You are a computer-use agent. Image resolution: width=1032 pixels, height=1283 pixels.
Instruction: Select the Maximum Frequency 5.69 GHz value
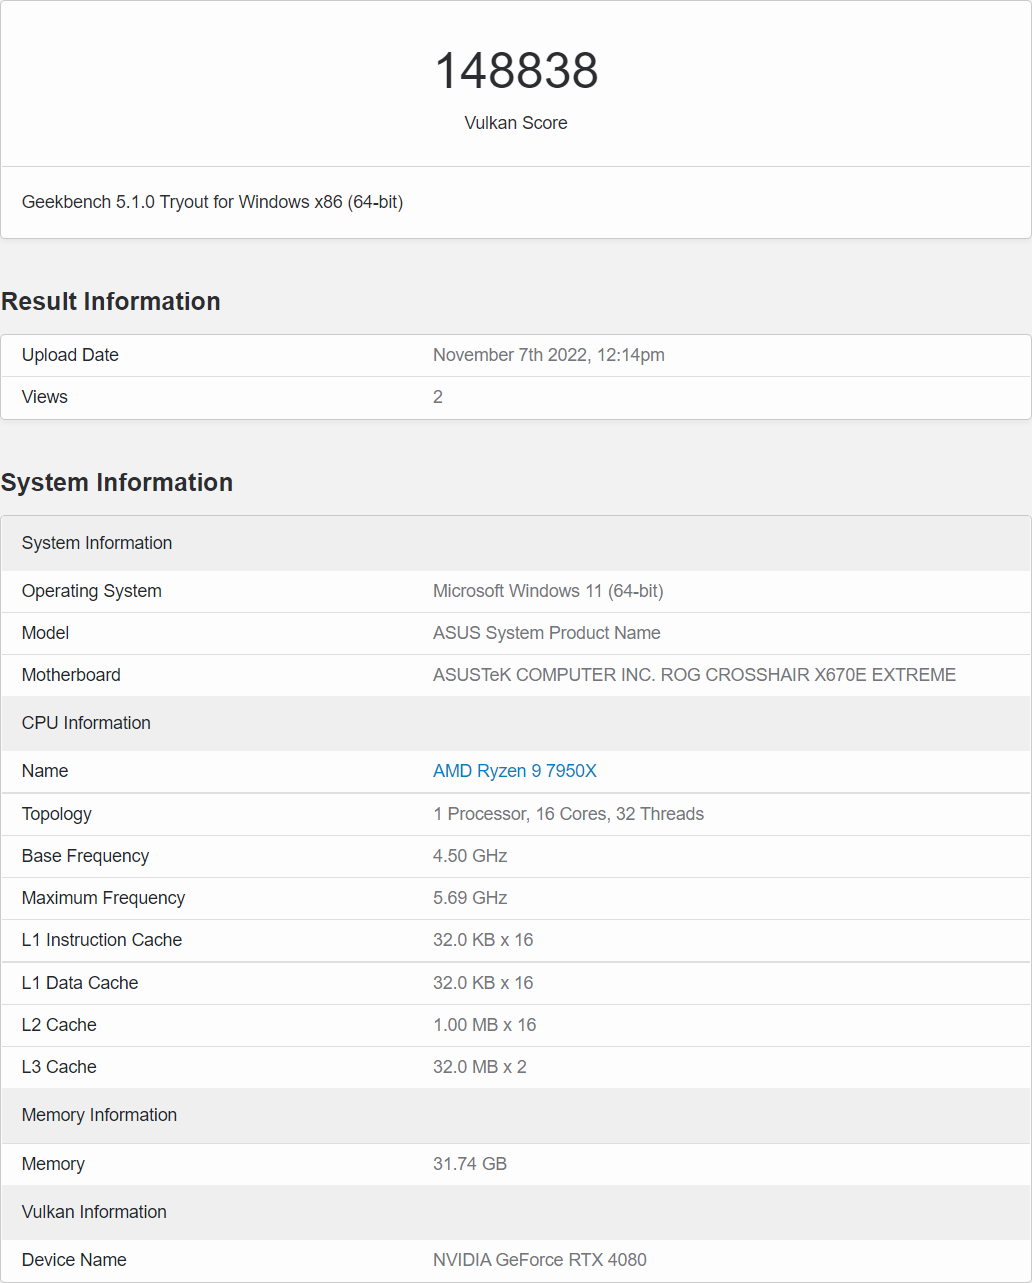pos(470,898)
